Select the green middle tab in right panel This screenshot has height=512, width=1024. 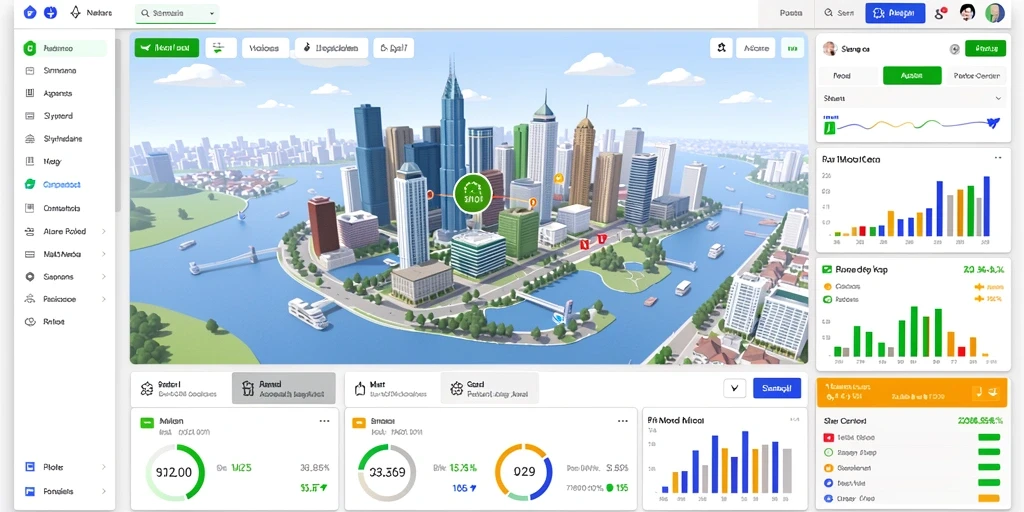(x=912, y=76)
